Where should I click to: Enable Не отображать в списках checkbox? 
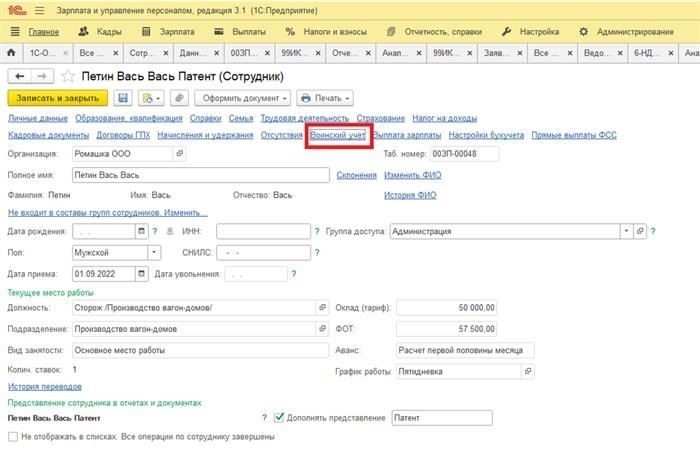coord(13,436)
